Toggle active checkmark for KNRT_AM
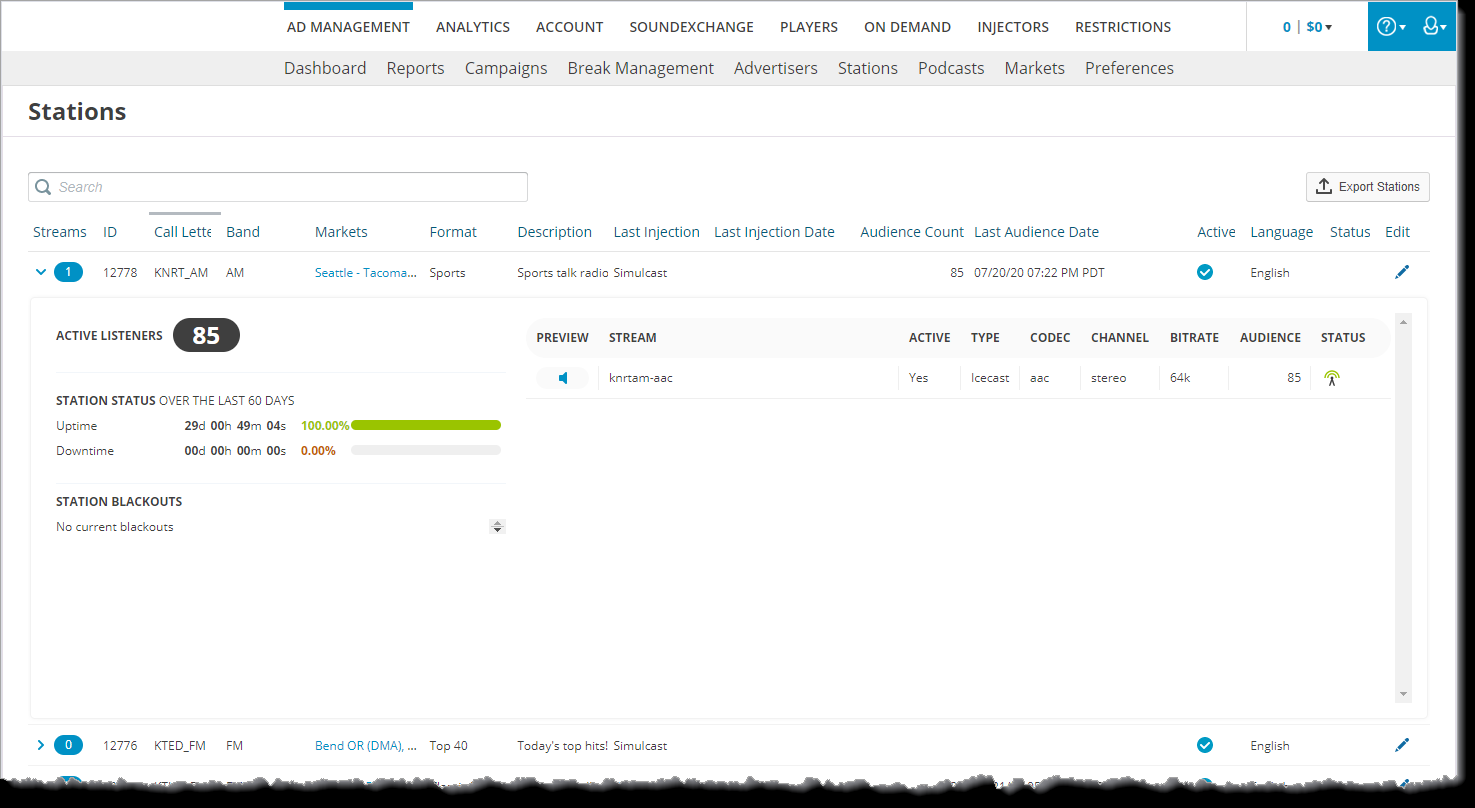Image resolution: width=1475 pixels, height=808 pixels. tap(1205, 272)
